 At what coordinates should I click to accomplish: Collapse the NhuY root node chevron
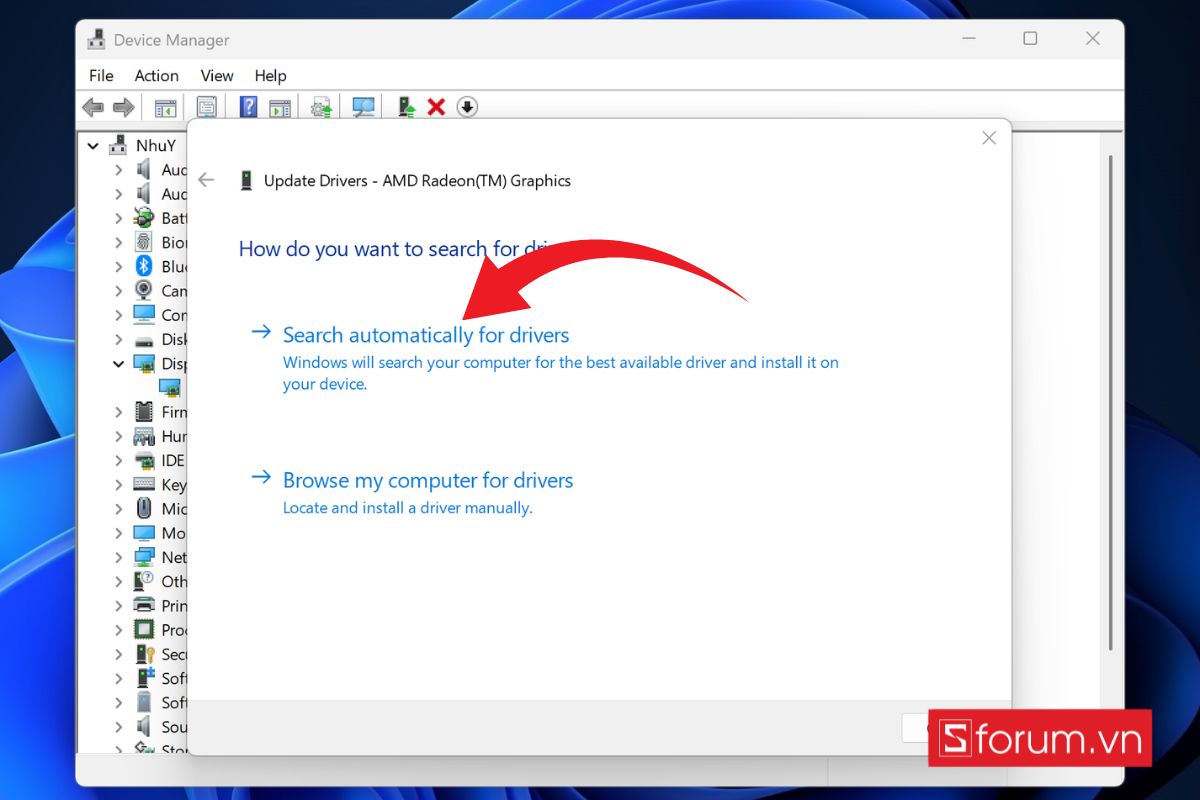(x=93, y=146)
